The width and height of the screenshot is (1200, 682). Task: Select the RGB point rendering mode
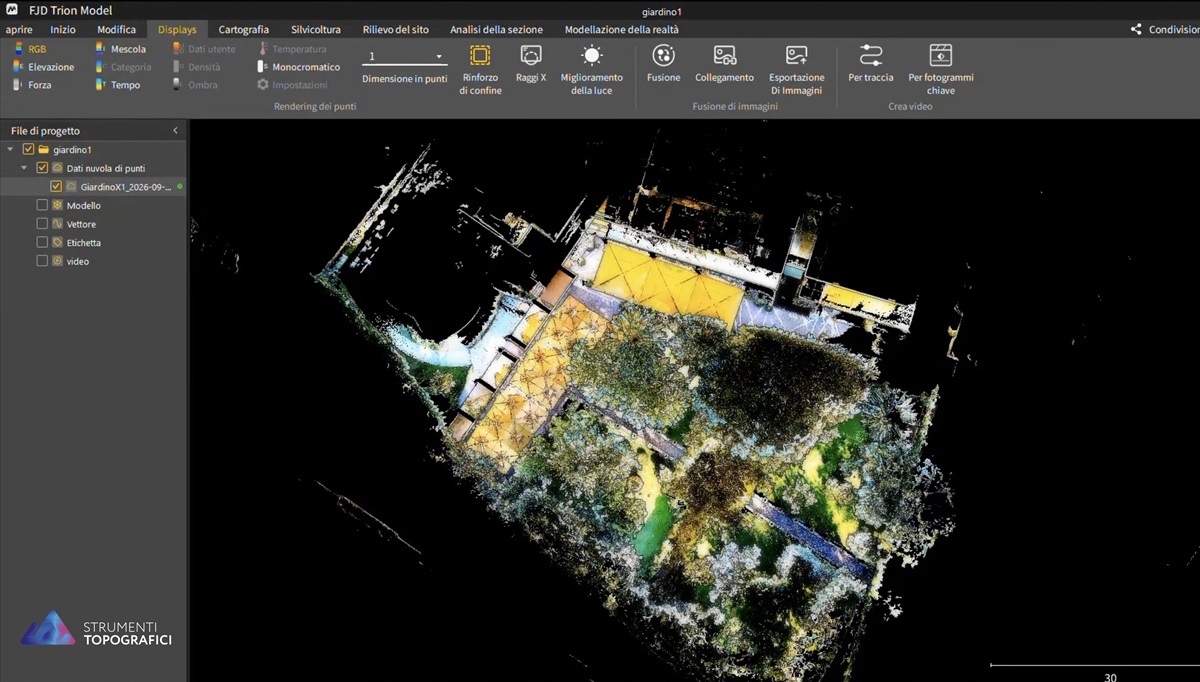pyautogui.click(x=30, y=49)
